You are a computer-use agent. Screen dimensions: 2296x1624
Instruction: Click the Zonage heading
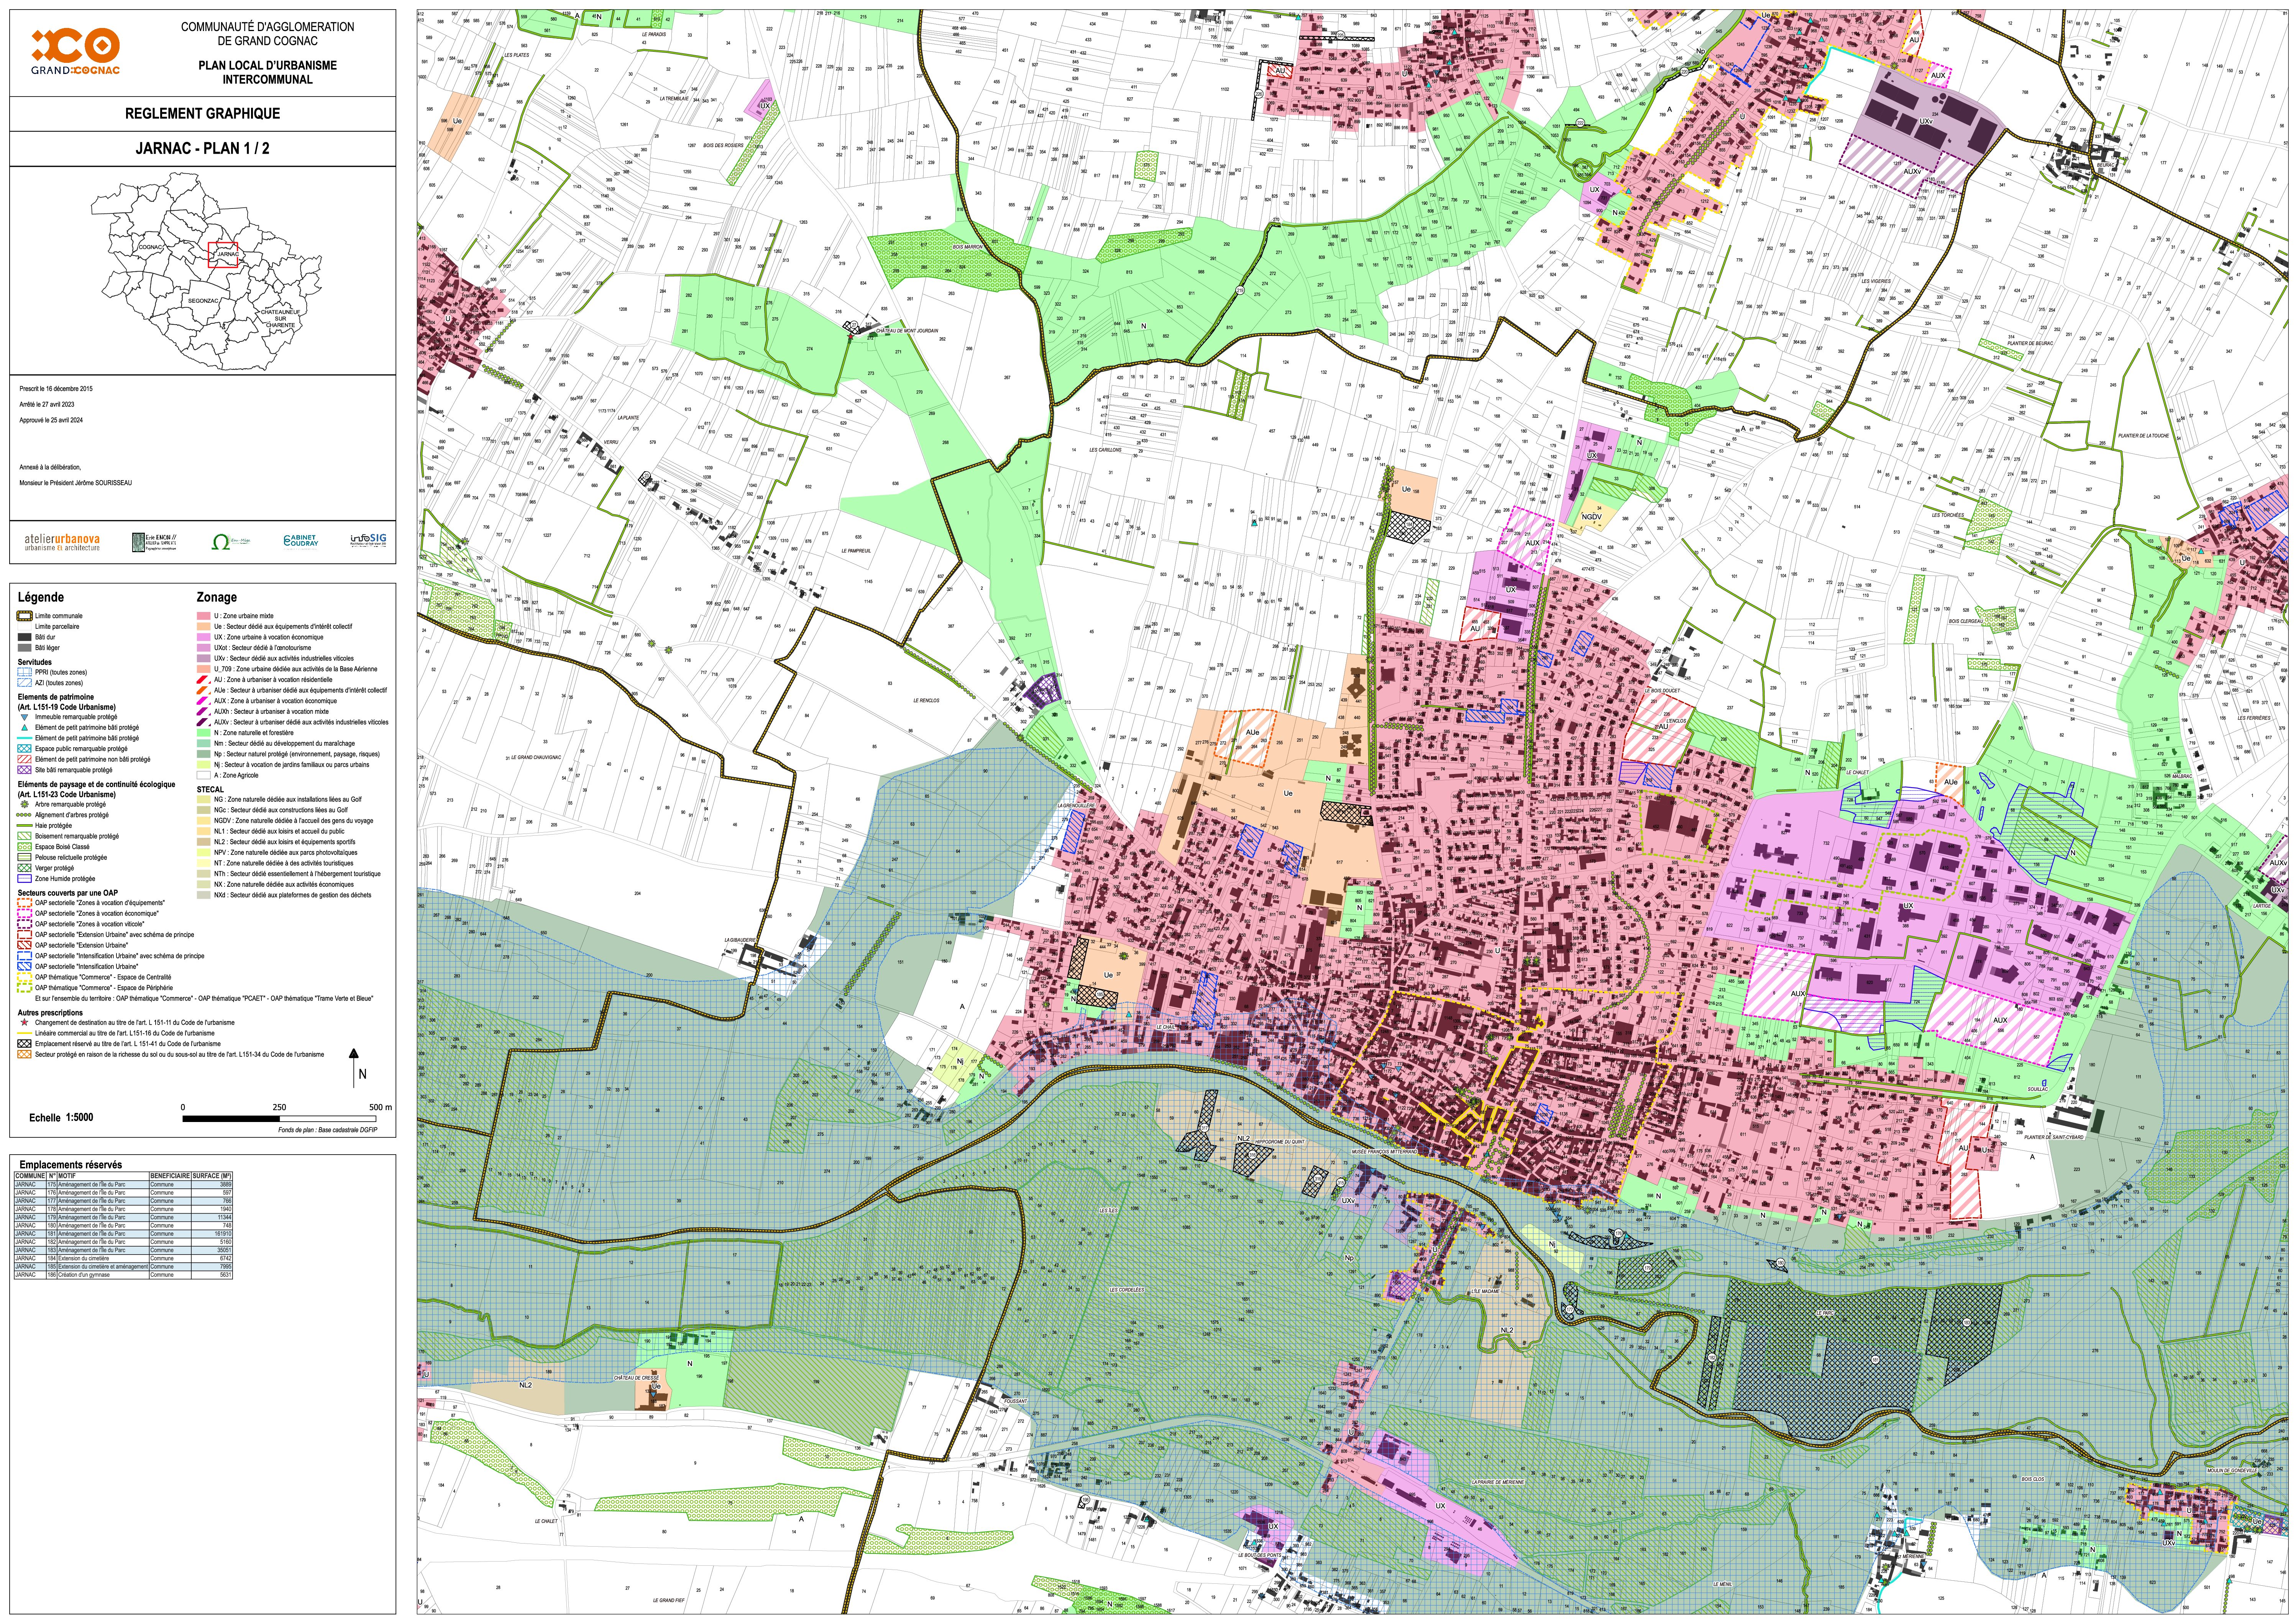click(x=216, y=597)
